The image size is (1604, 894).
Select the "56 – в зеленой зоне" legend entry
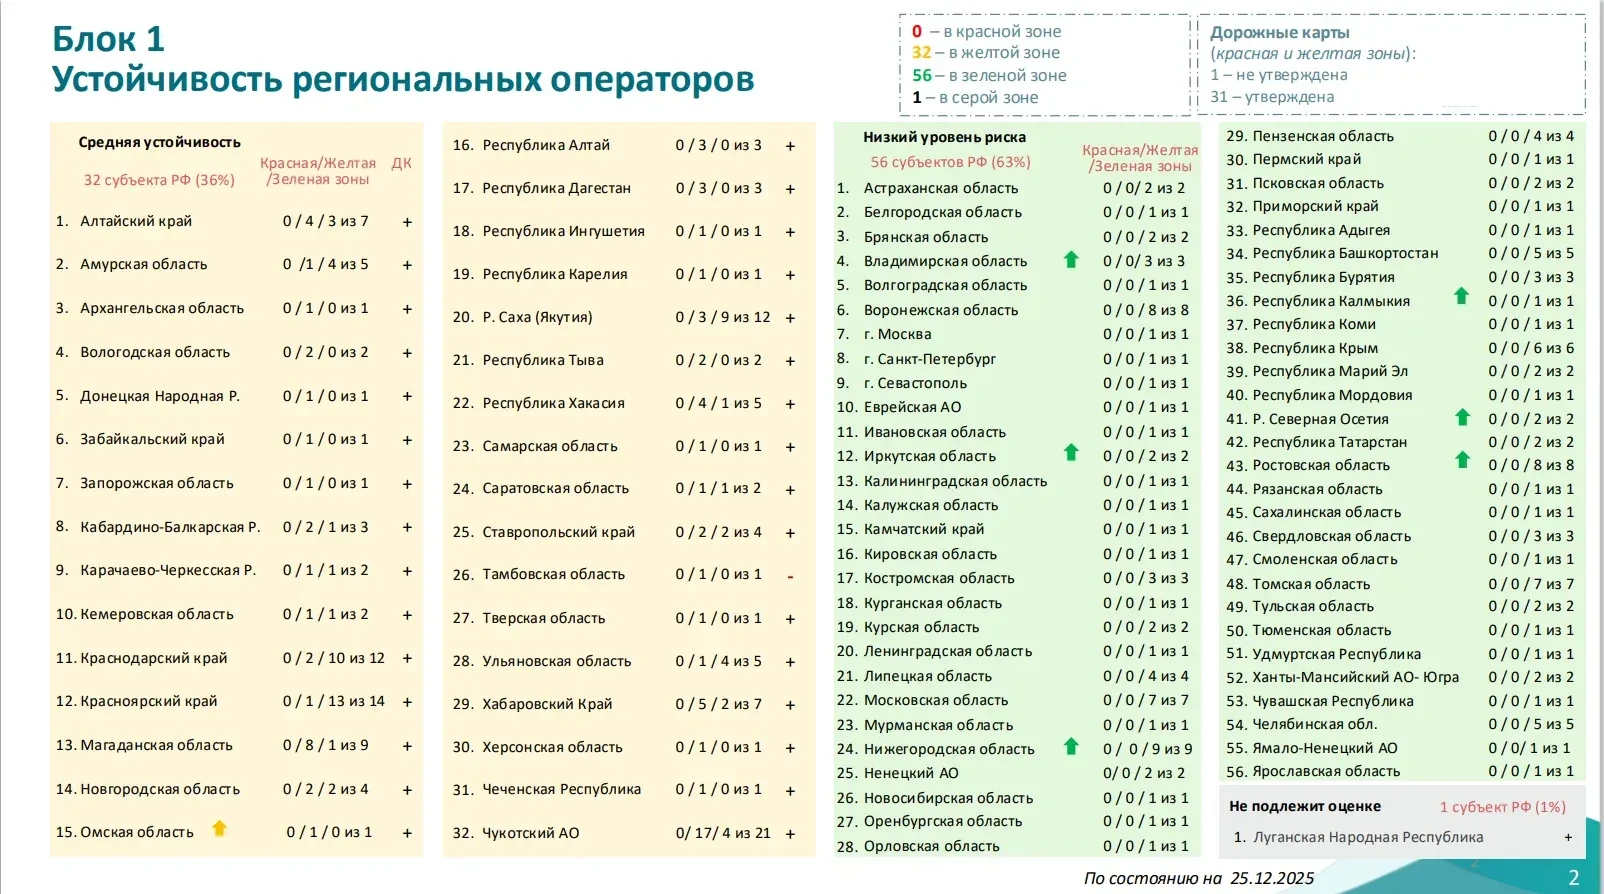(x=988, y=75)
